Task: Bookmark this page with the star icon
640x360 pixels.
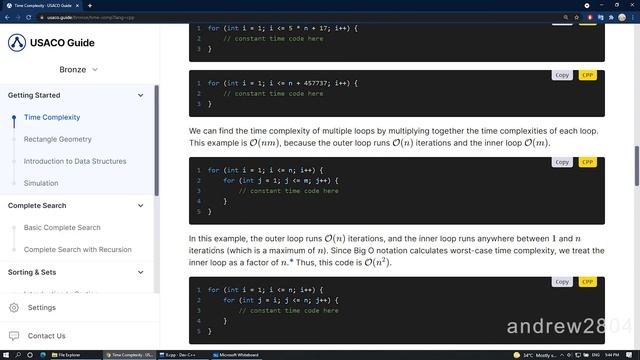Action: pos(577,18)
